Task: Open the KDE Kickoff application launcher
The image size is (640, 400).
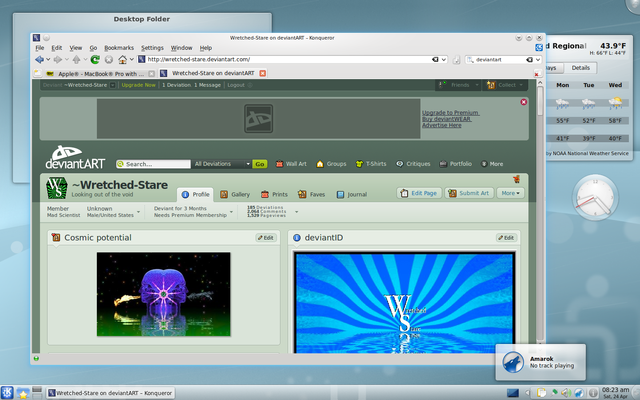Action: tap(7, 393)
